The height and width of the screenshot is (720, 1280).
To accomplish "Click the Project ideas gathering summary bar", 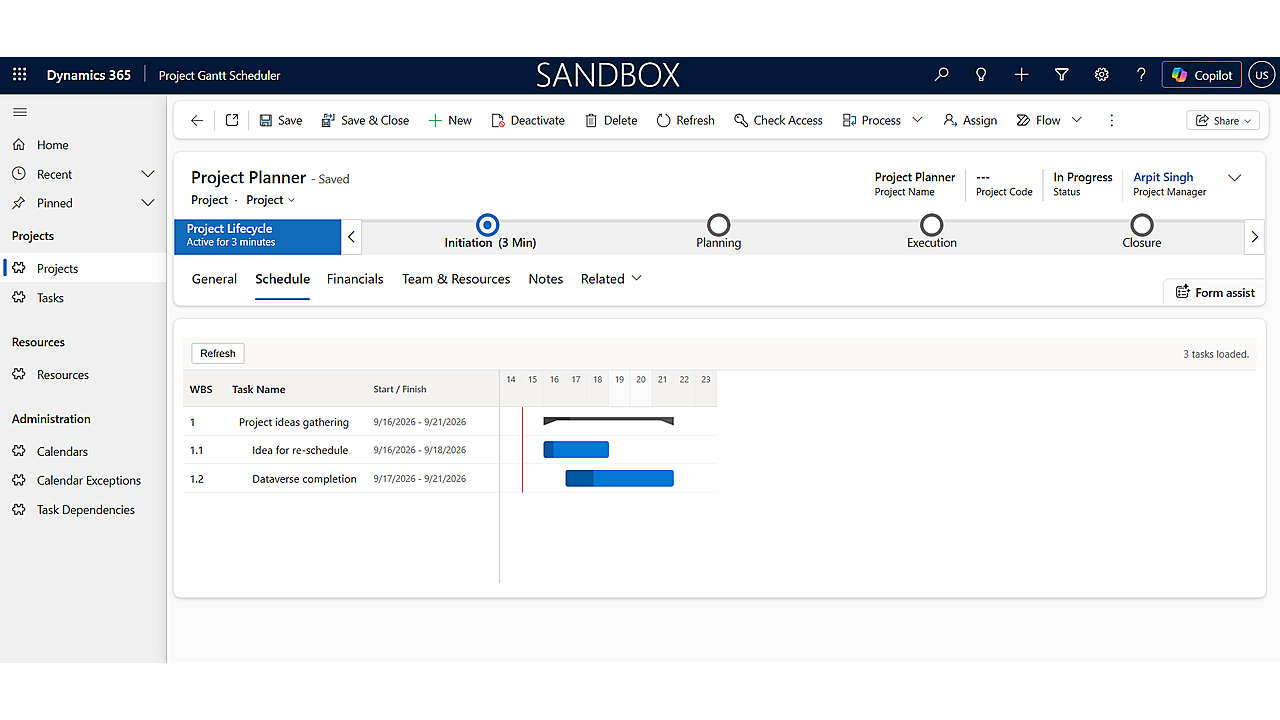I will point(608,421).
